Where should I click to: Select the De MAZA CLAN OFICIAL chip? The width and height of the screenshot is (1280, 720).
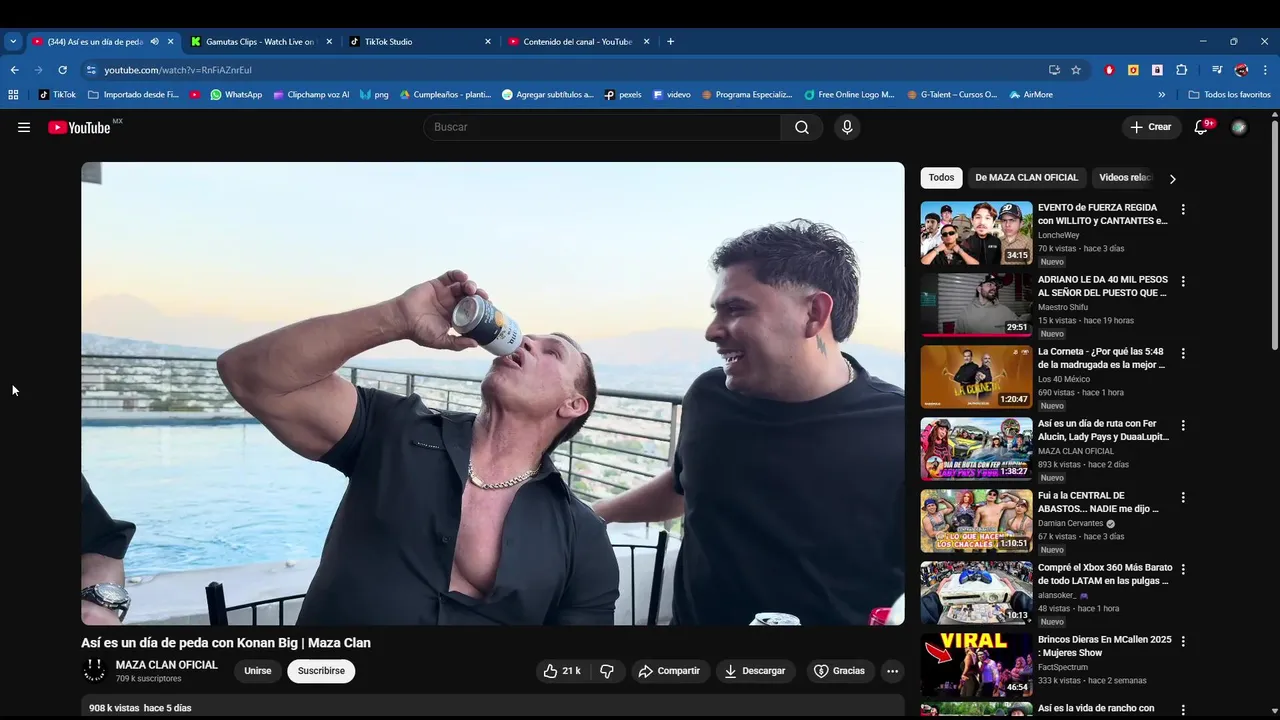click(x=1027, y=178)
